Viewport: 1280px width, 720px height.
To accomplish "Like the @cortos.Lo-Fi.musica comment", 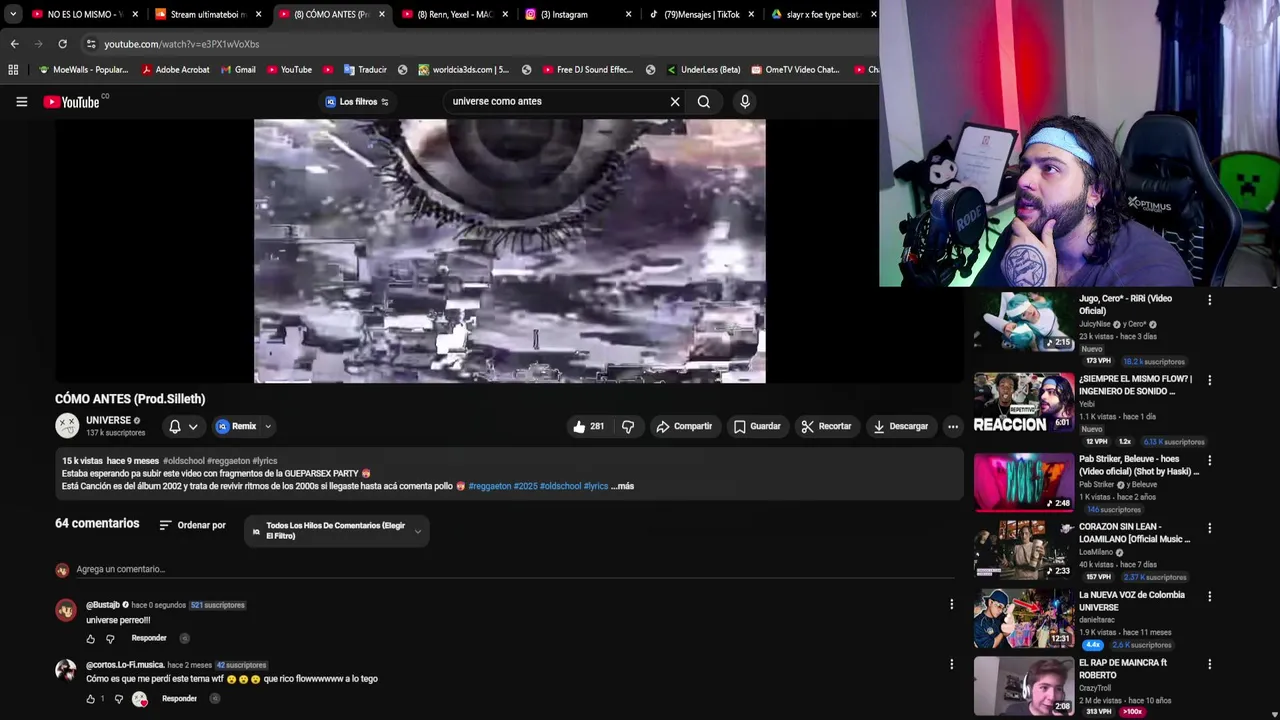I will click(x=91, y=699).
